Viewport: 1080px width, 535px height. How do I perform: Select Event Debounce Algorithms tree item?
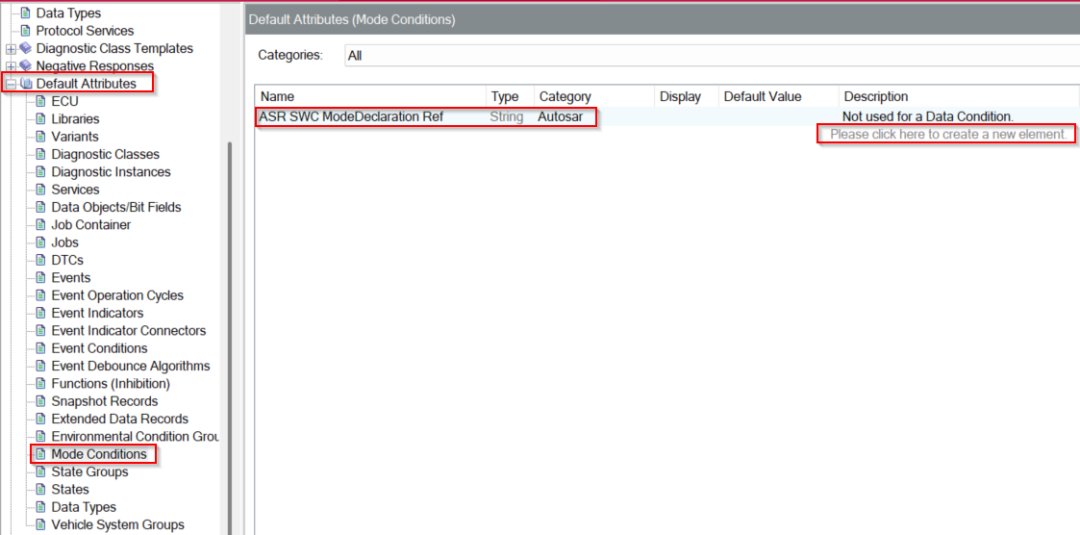point(131,366)
